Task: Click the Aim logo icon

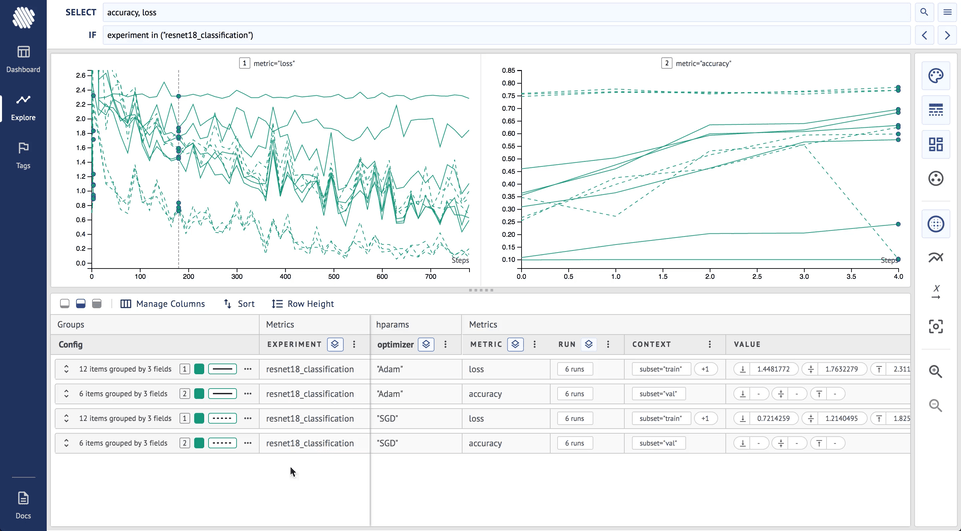Action: click(x=23, y=17)
